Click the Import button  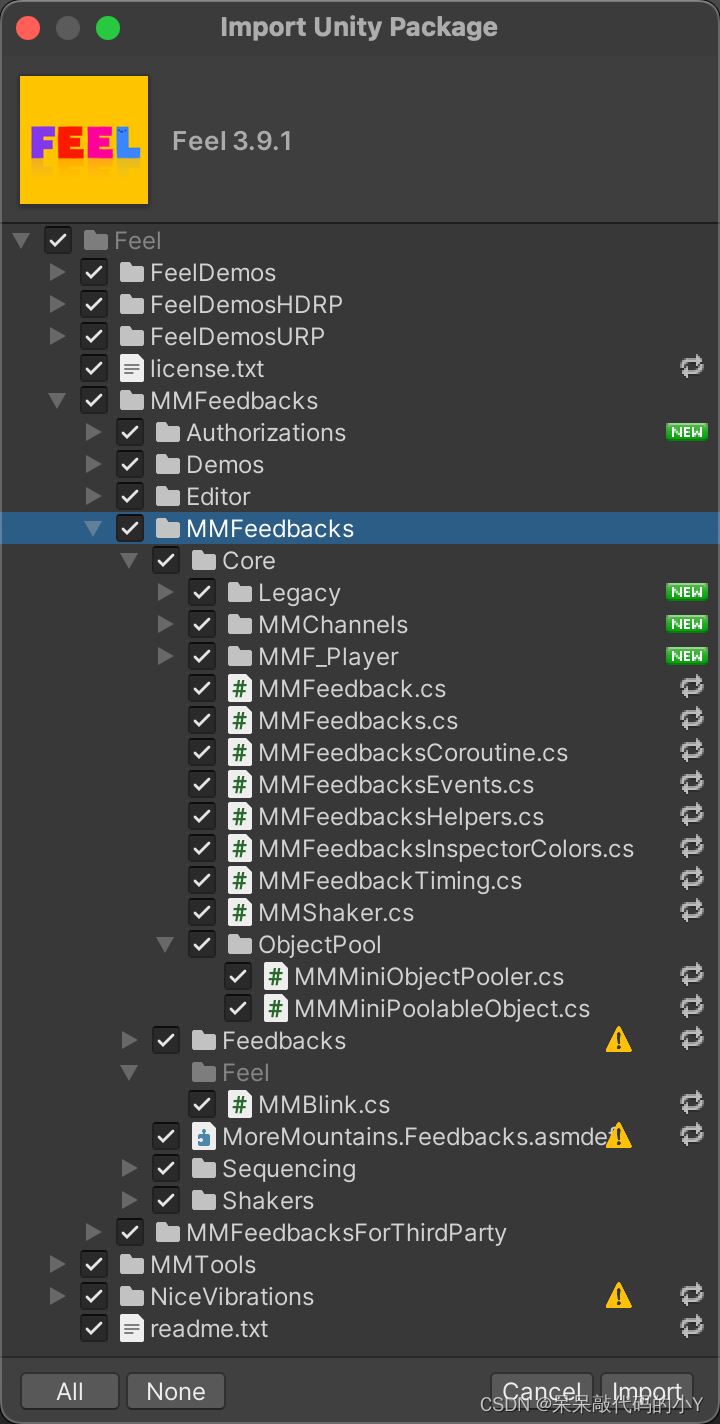point(647,1391)
